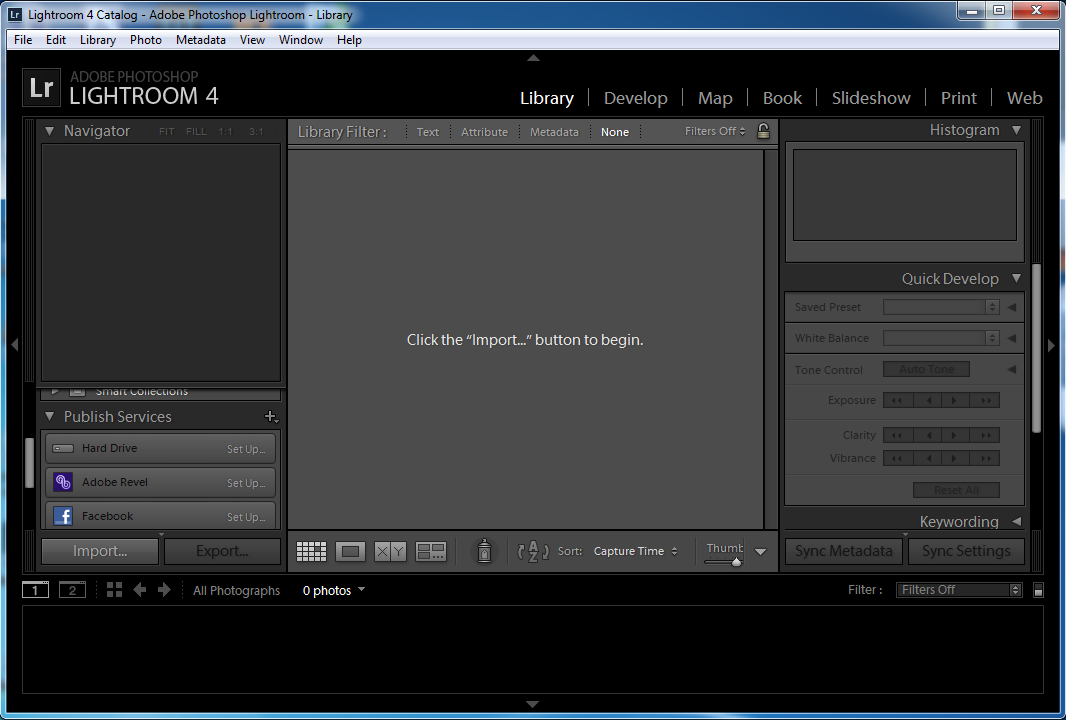1066x720 pixels.
Task: Activate Survey view icon
Action: tap(430, 551)
